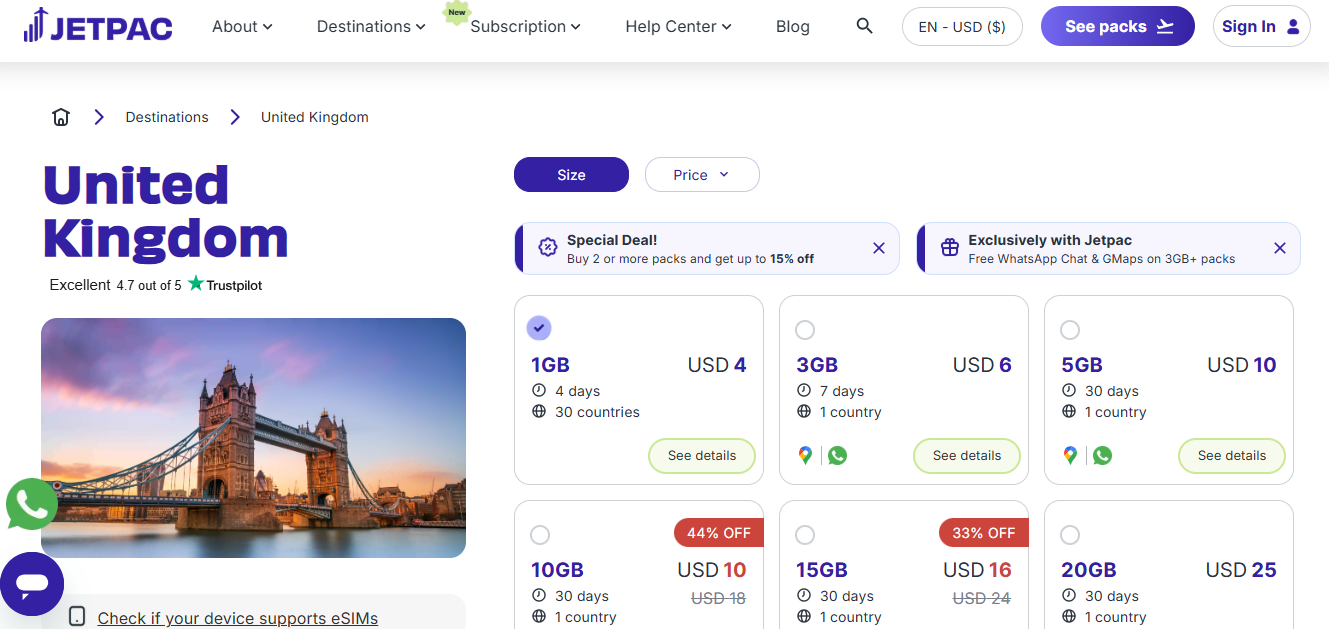Image resolution: width=1329 pixels, height=629 pixels.
Task: Click the struck-through USD 18 price
Action: pyautogui.click(x=717, y=598)
